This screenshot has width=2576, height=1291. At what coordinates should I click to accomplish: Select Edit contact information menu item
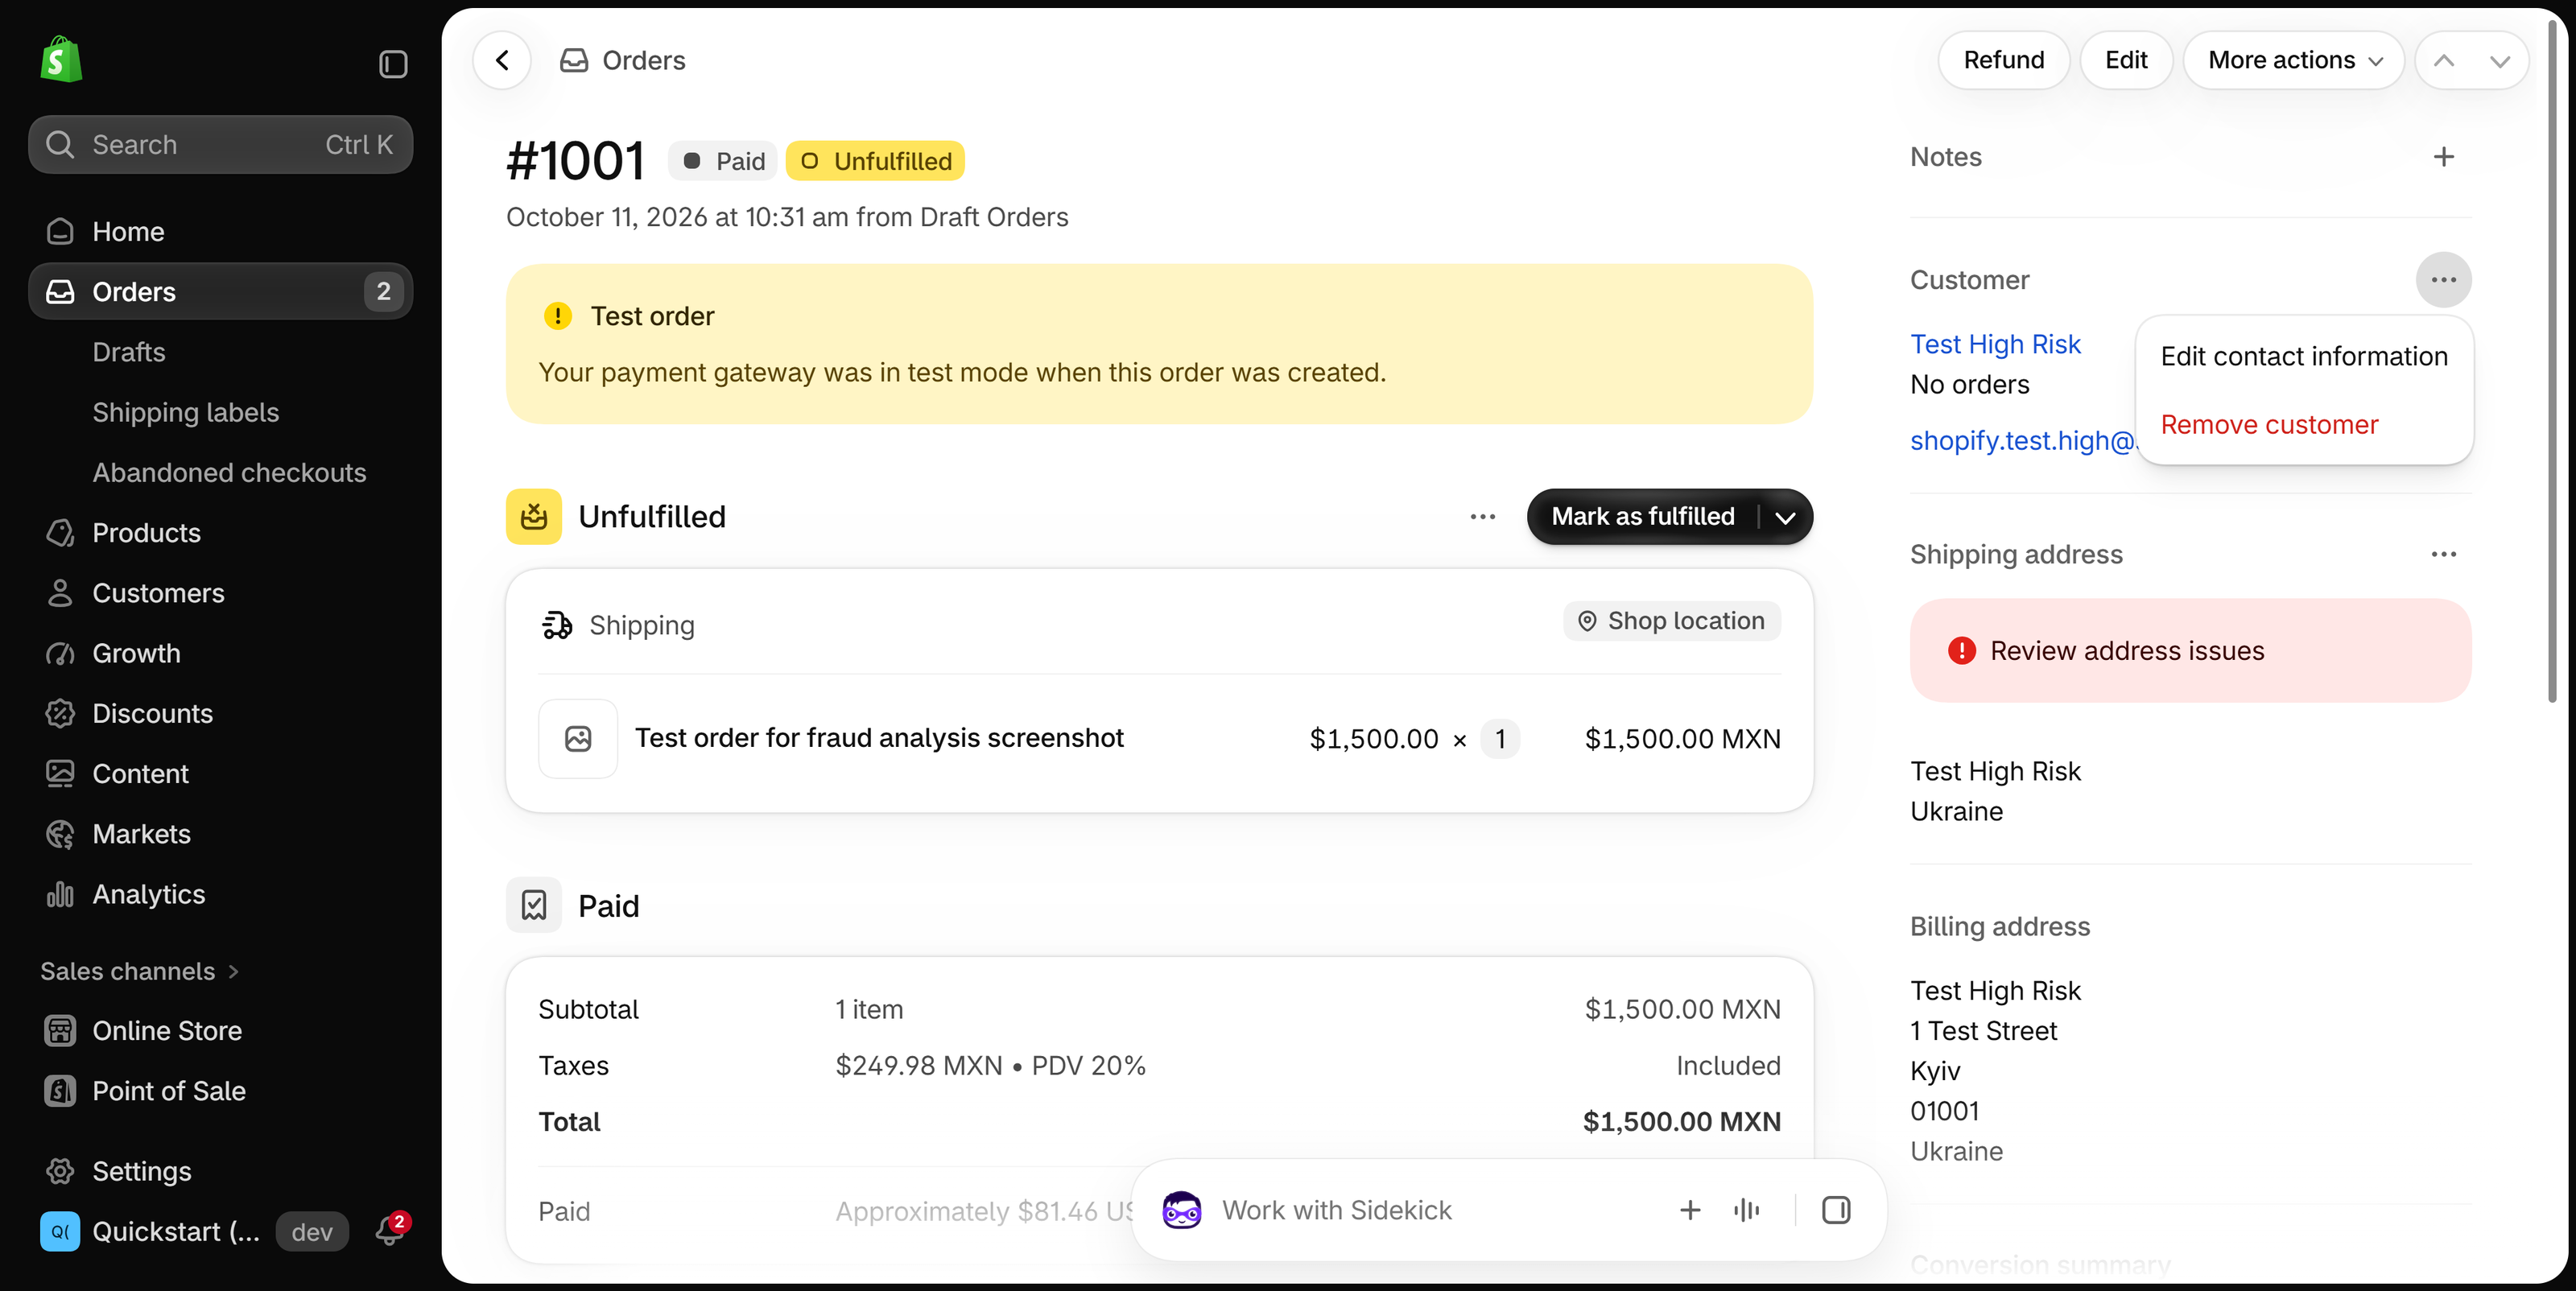click(x=2304, y=357)
